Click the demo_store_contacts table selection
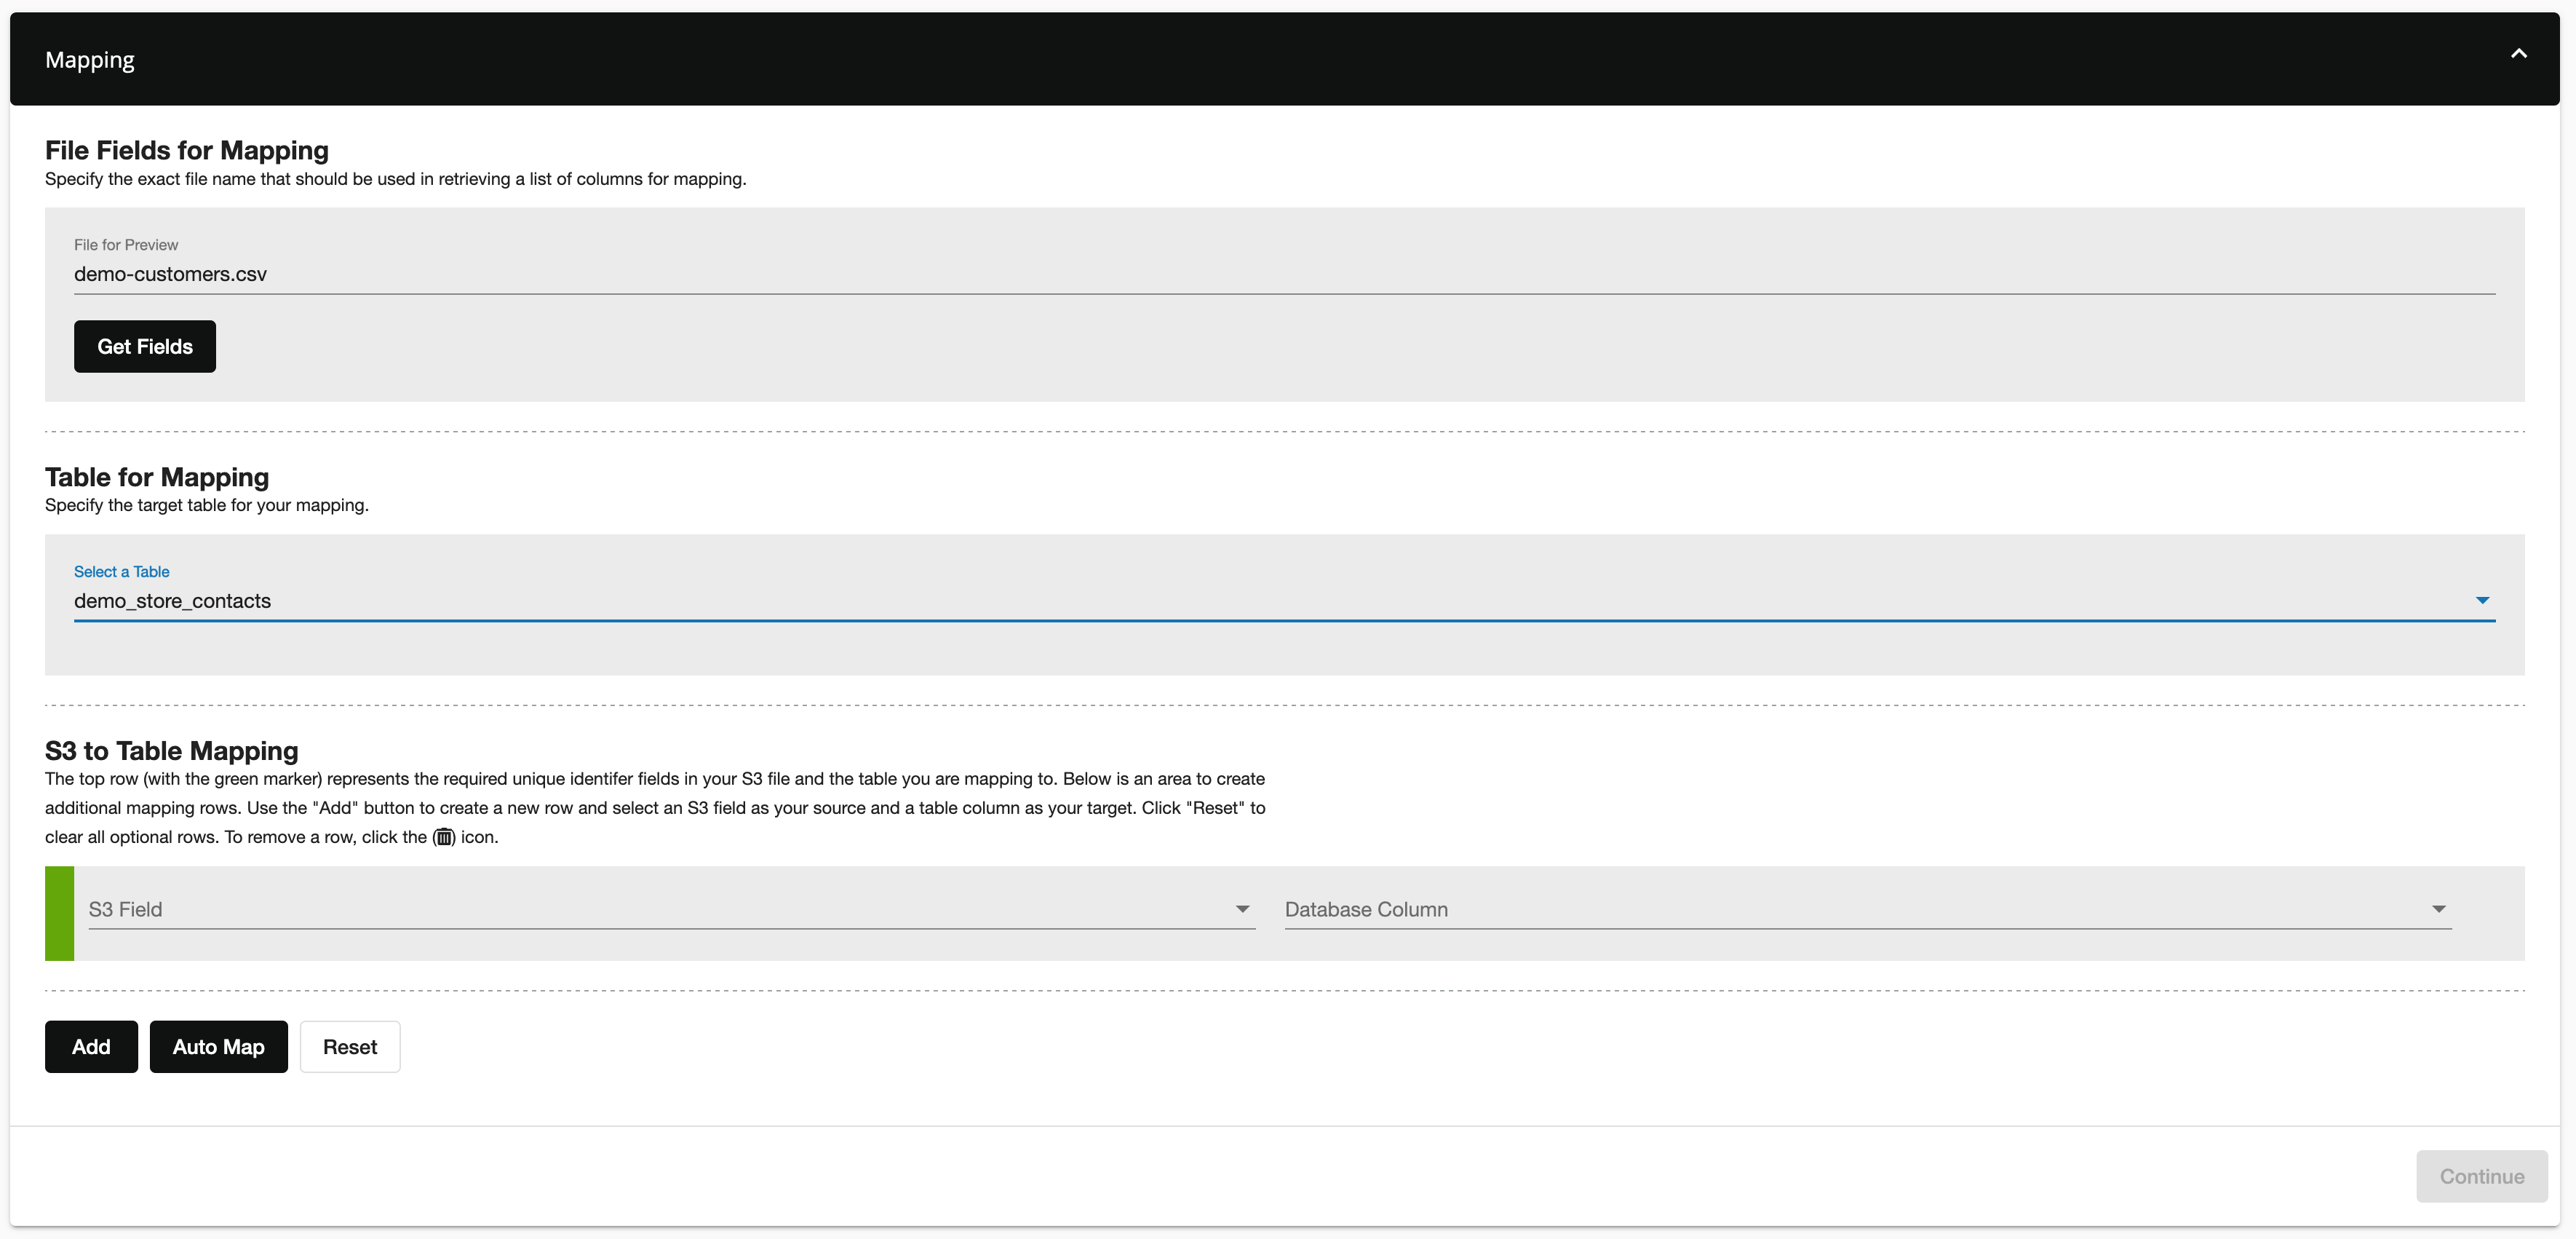Image resolution: width=2576 pixels, height=1239 pixels. pyautogui.click(x=172, y=601)
